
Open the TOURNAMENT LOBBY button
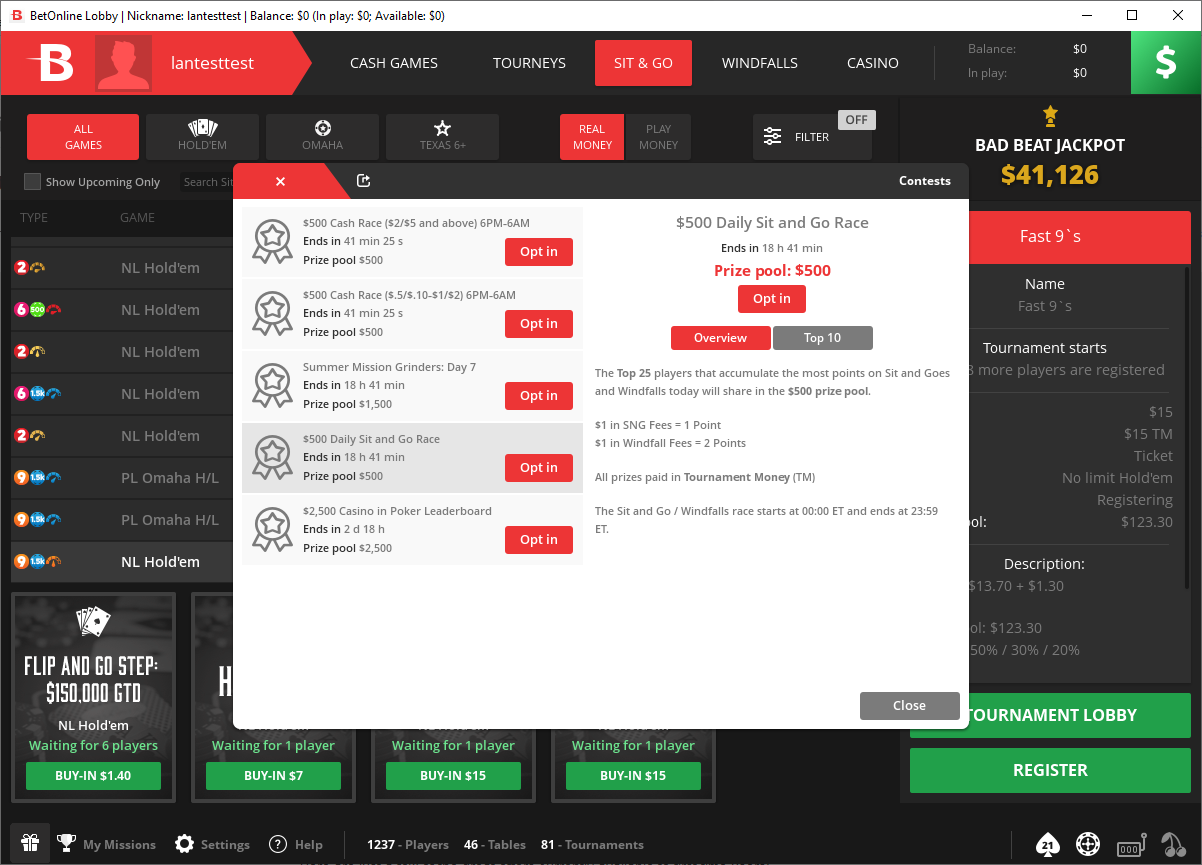coord(1050,716)
